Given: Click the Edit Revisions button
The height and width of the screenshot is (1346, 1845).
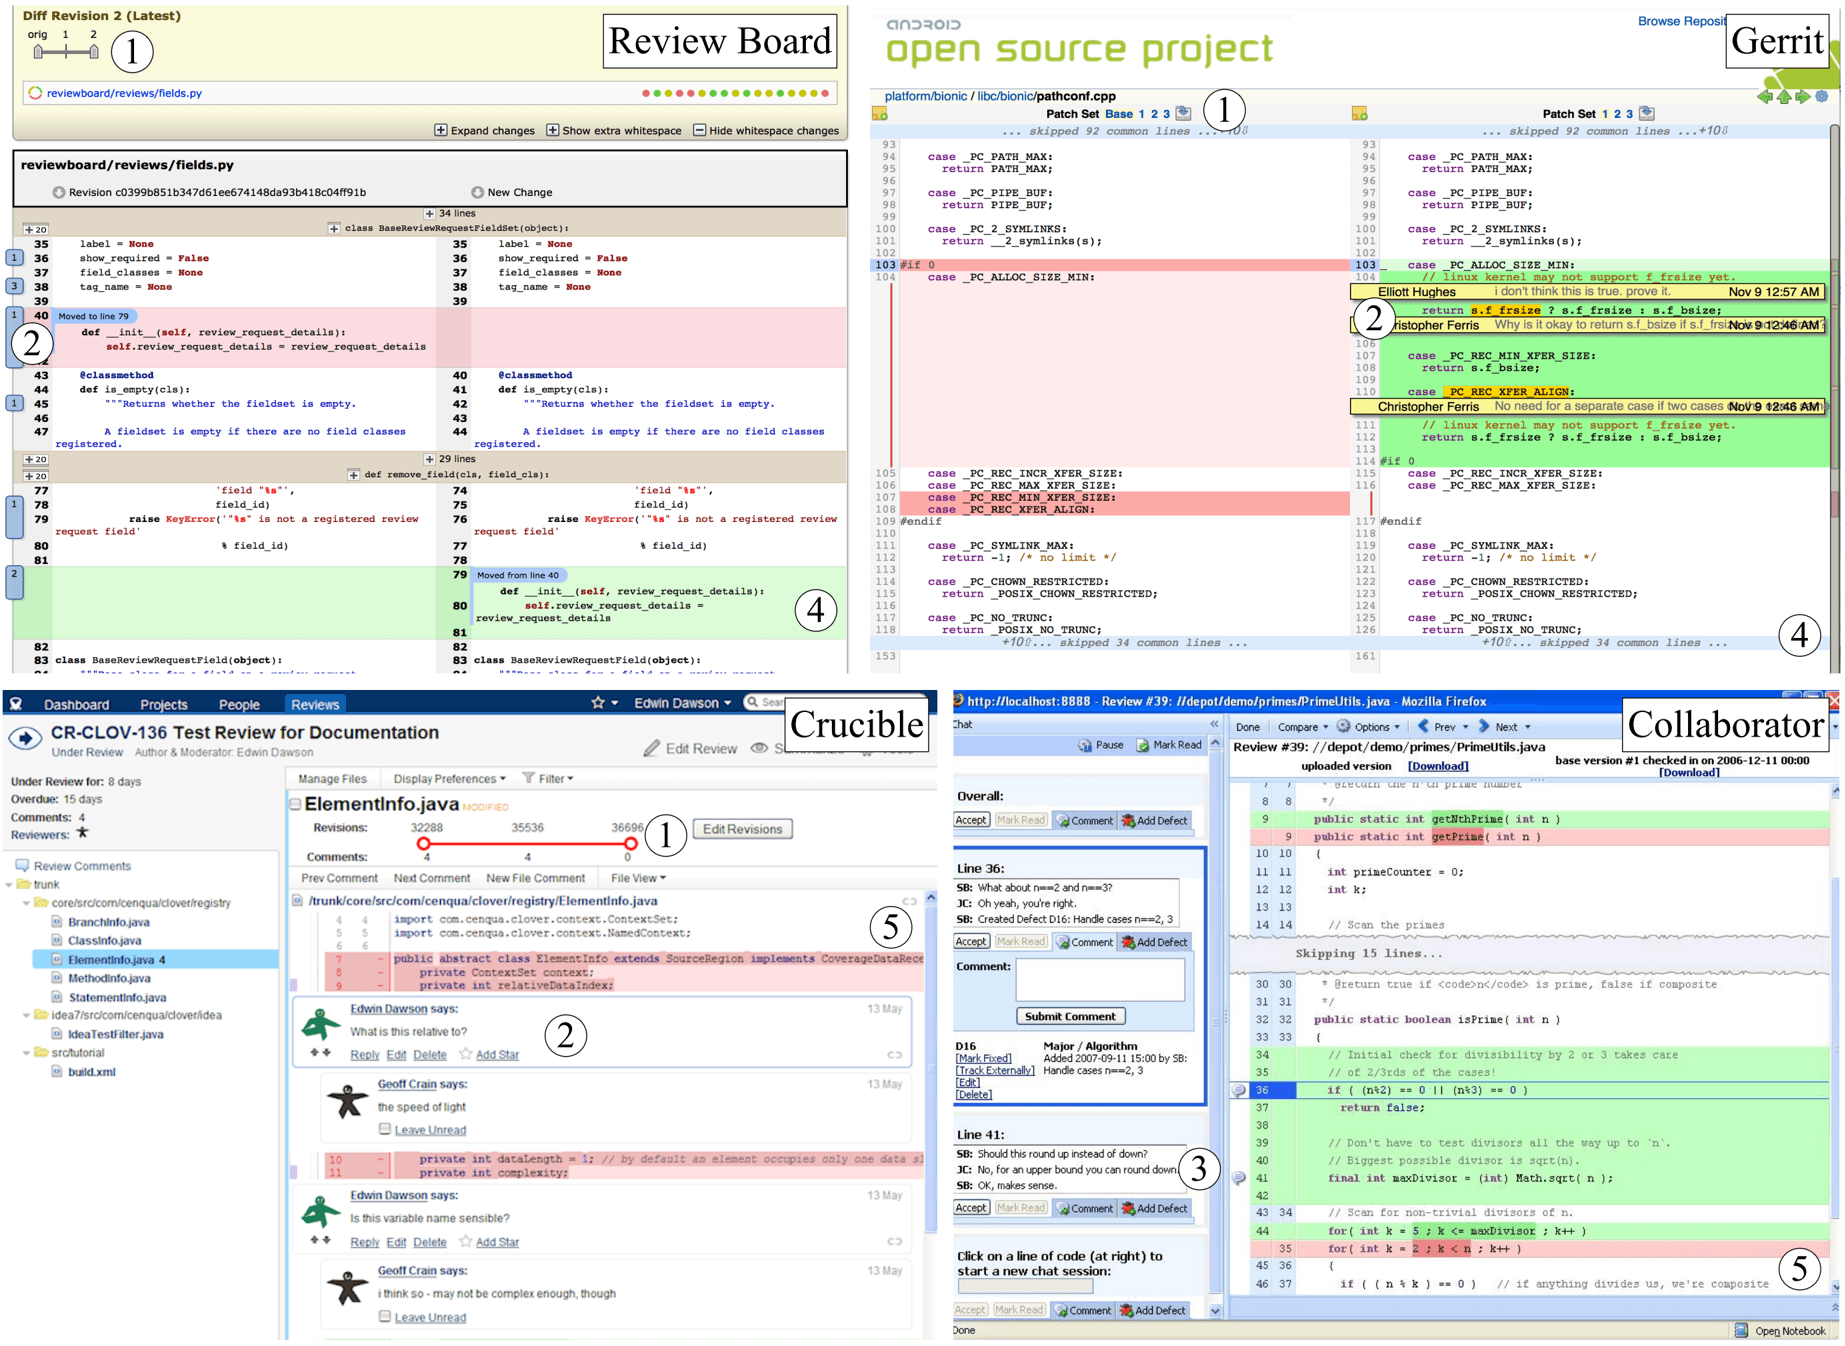Looking at the screenshot, I should click(x=742, y=829).
